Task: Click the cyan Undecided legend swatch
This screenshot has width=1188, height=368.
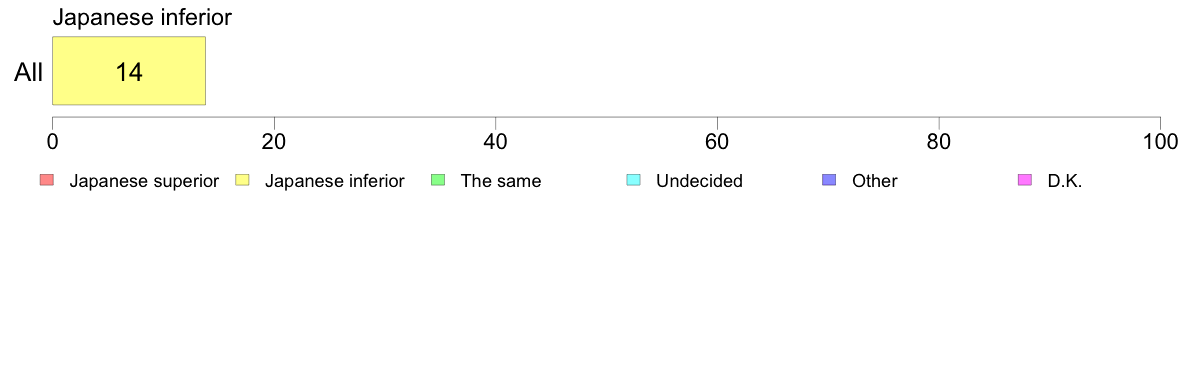Action: coord(633,180)
